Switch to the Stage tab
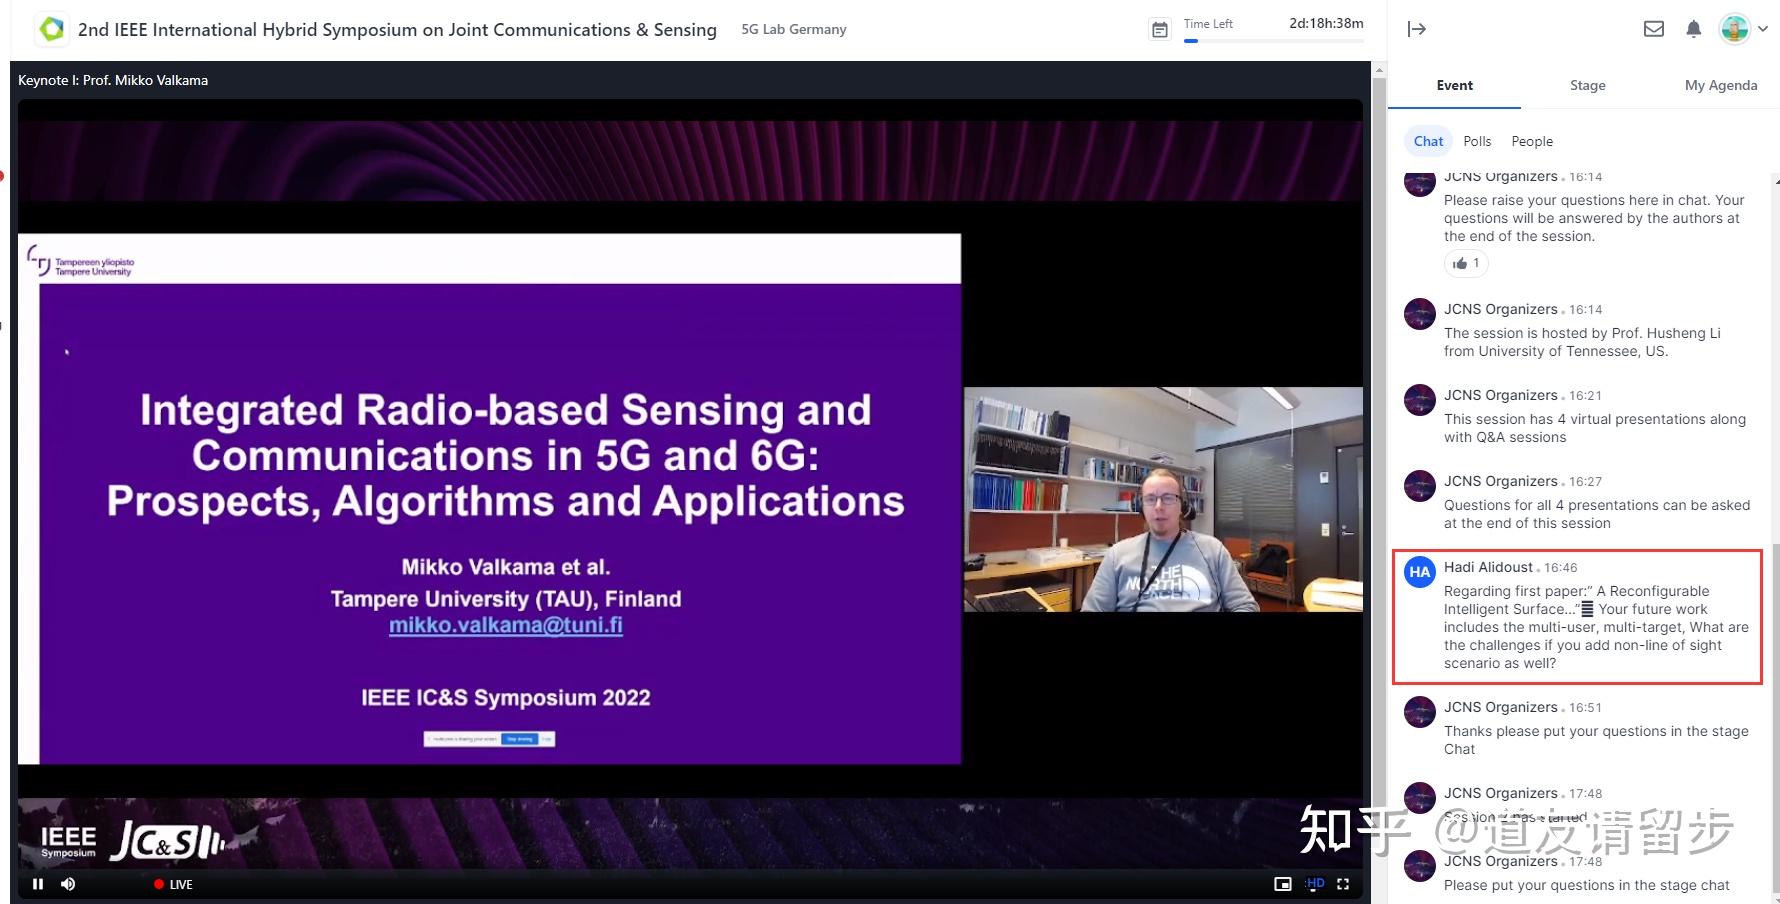The height and width of the screenshot is (904, 1780). click(1586, 85)
